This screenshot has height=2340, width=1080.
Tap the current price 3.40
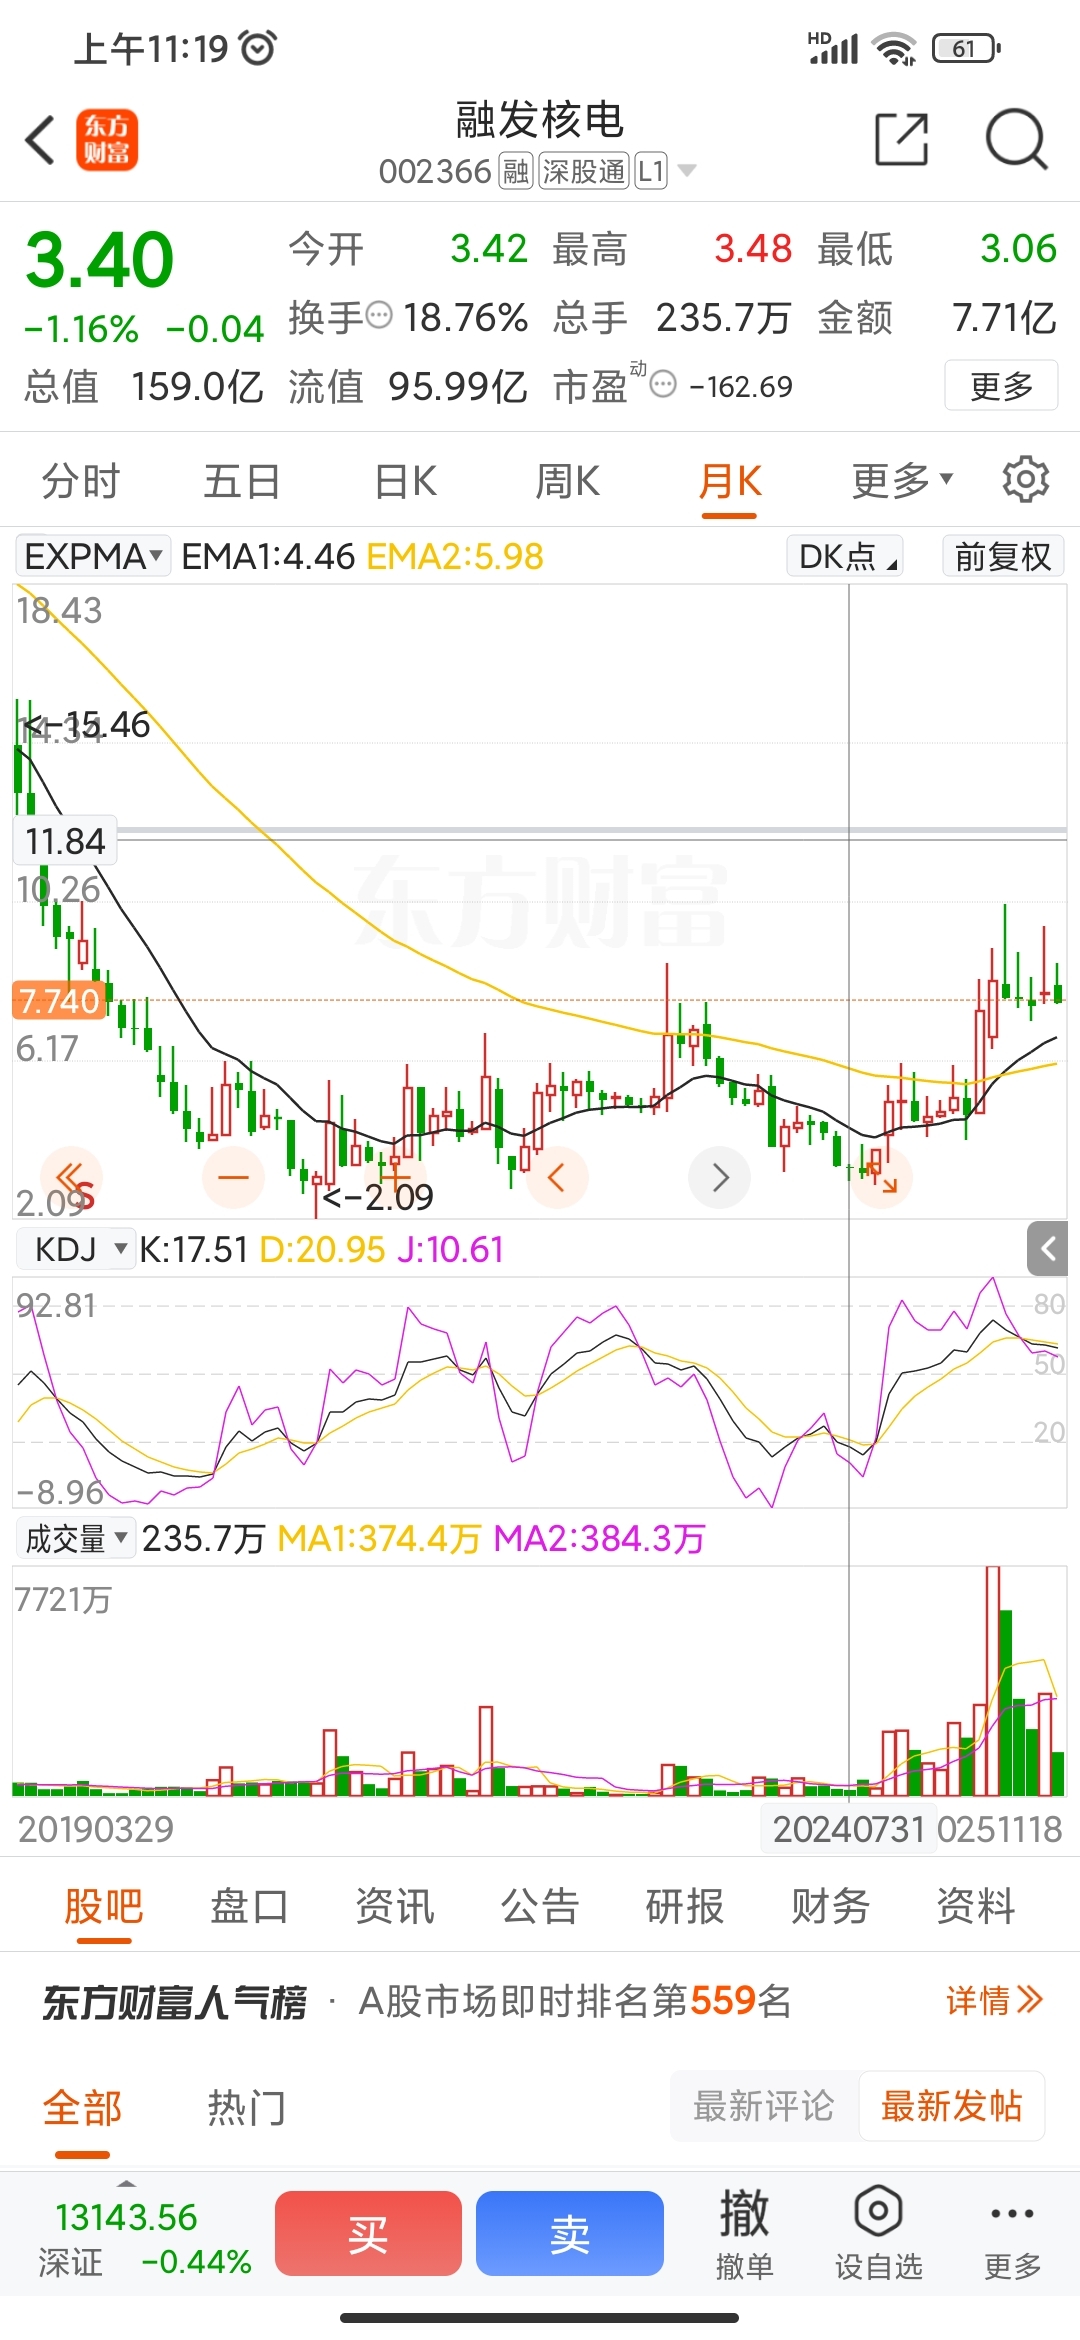(99, 261)
